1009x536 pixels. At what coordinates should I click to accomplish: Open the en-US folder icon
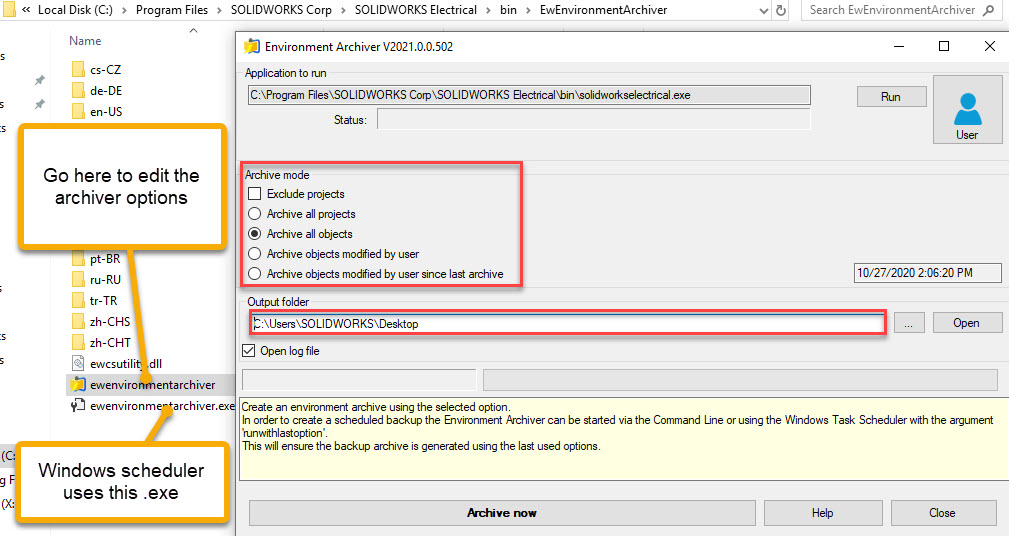79,111
